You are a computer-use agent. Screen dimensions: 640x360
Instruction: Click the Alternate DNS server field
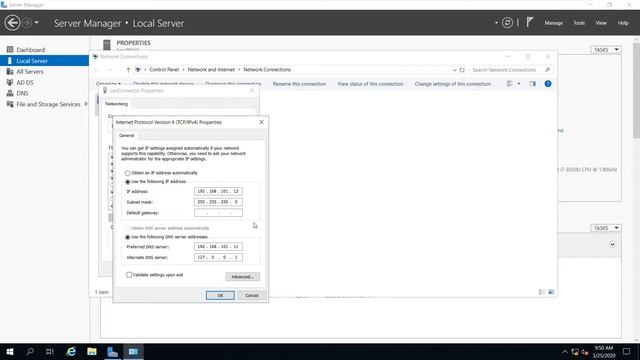[218, 258]
